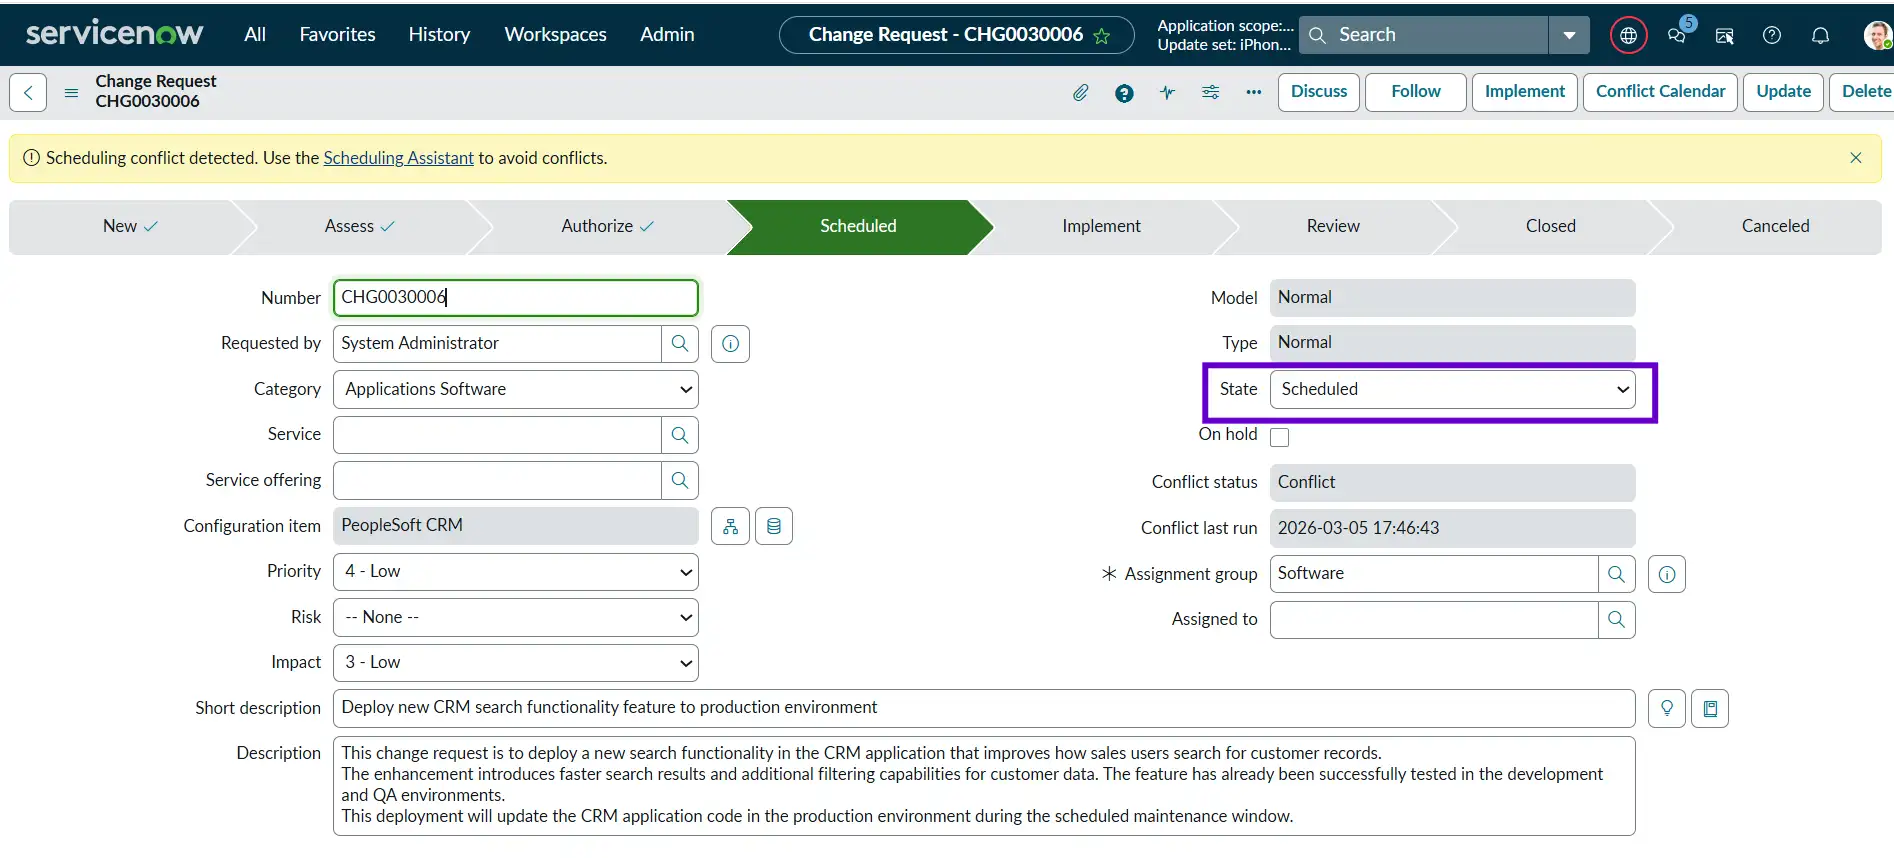Open info icon next to Requested by

pos(731,344)
